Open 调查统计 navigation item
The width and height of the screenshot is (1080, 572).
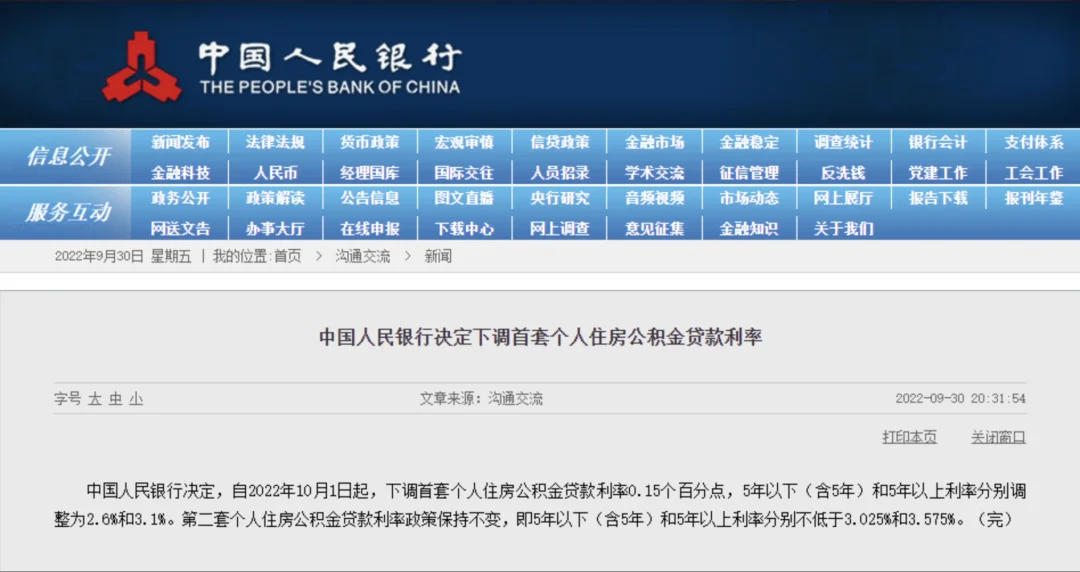click(843, 143)
